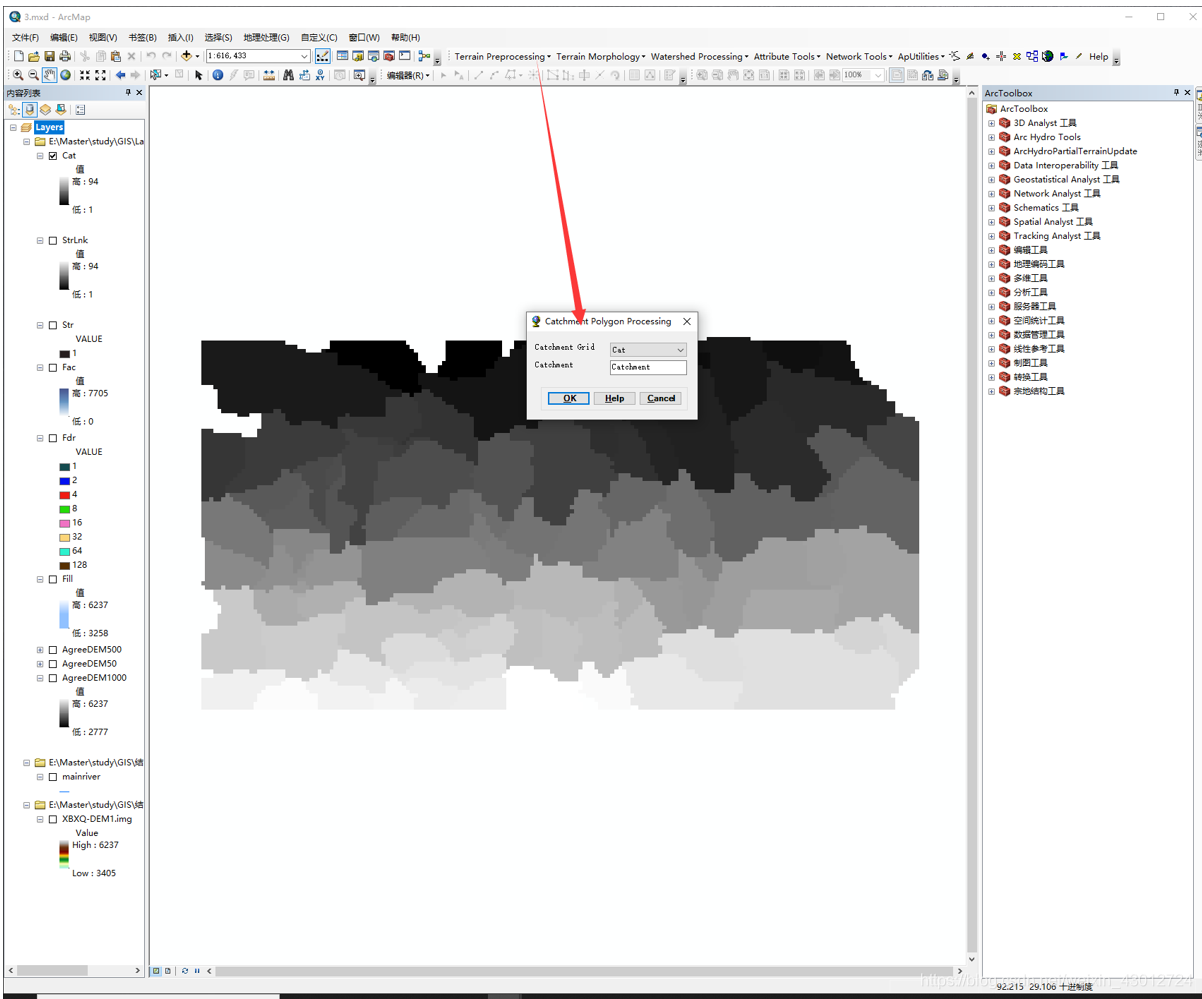Screen dimensions: 1202x999
Task: Select the Zoom In tool
Action: tap(18, 75)
